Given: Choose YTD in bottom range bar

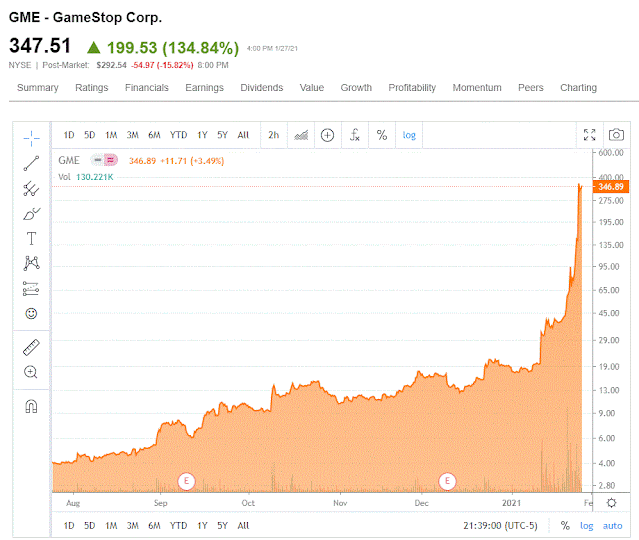Looking at the screenshot, I should 178,526.
